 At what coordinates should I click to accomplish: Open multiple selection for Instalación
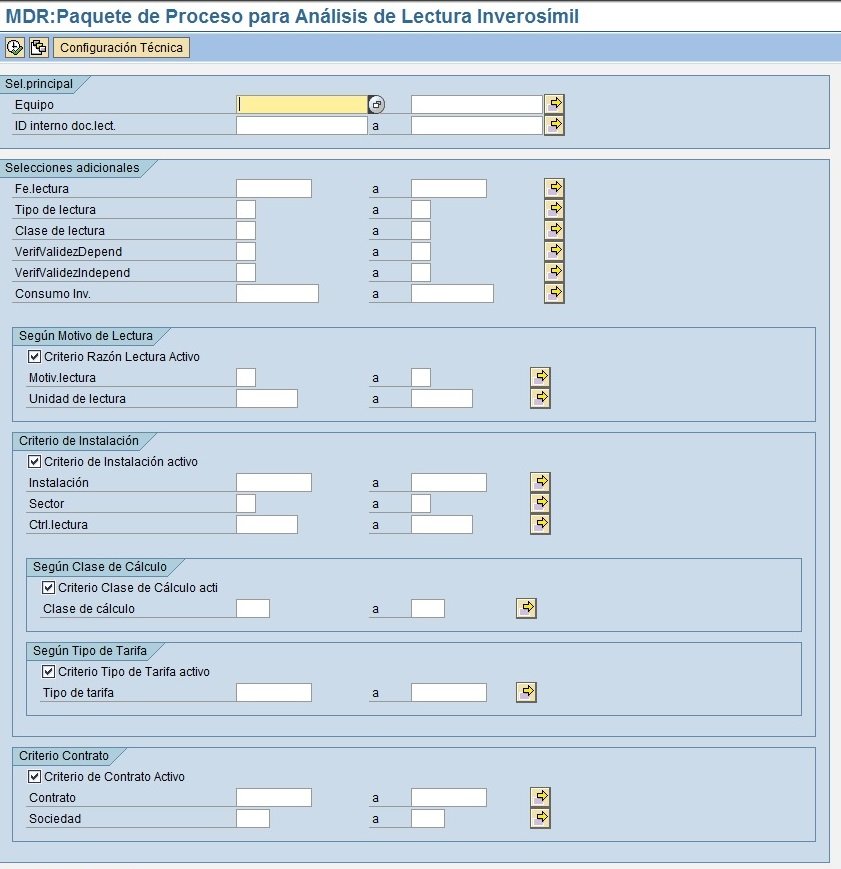(x=541, y=482)
